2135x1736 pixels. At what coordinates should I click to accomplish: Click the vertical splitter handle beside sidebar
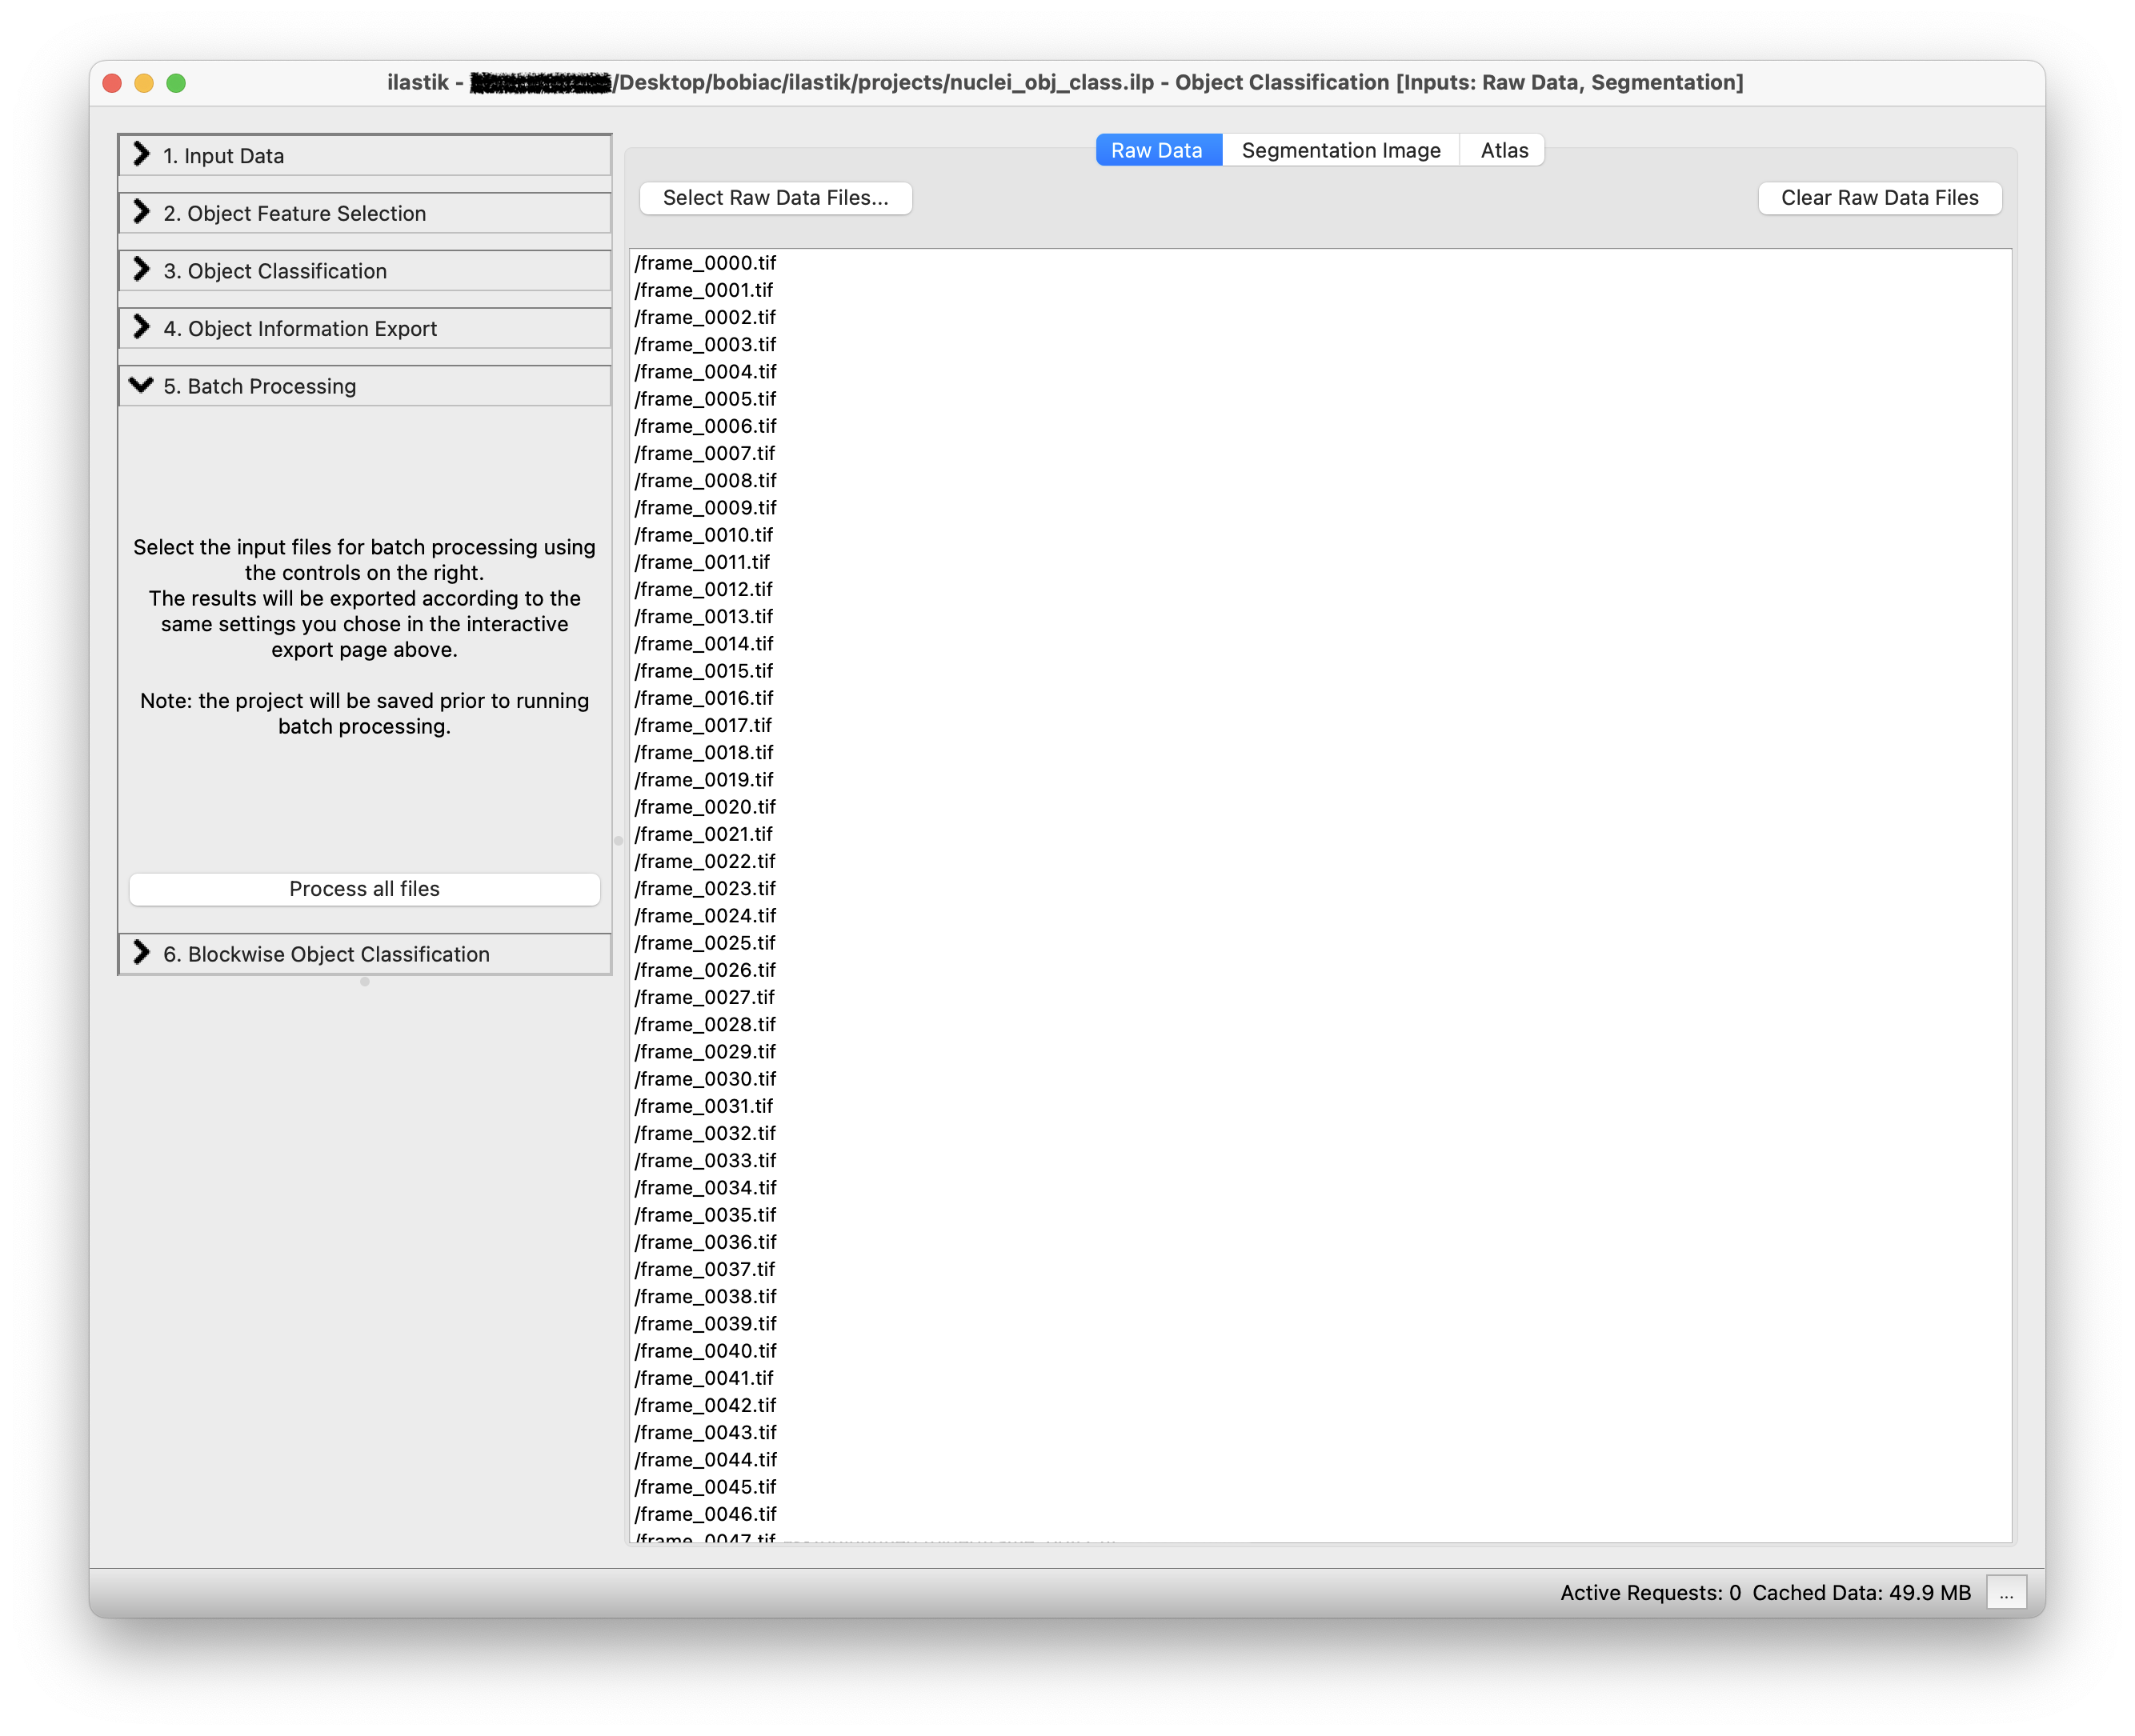pos(618,841)
